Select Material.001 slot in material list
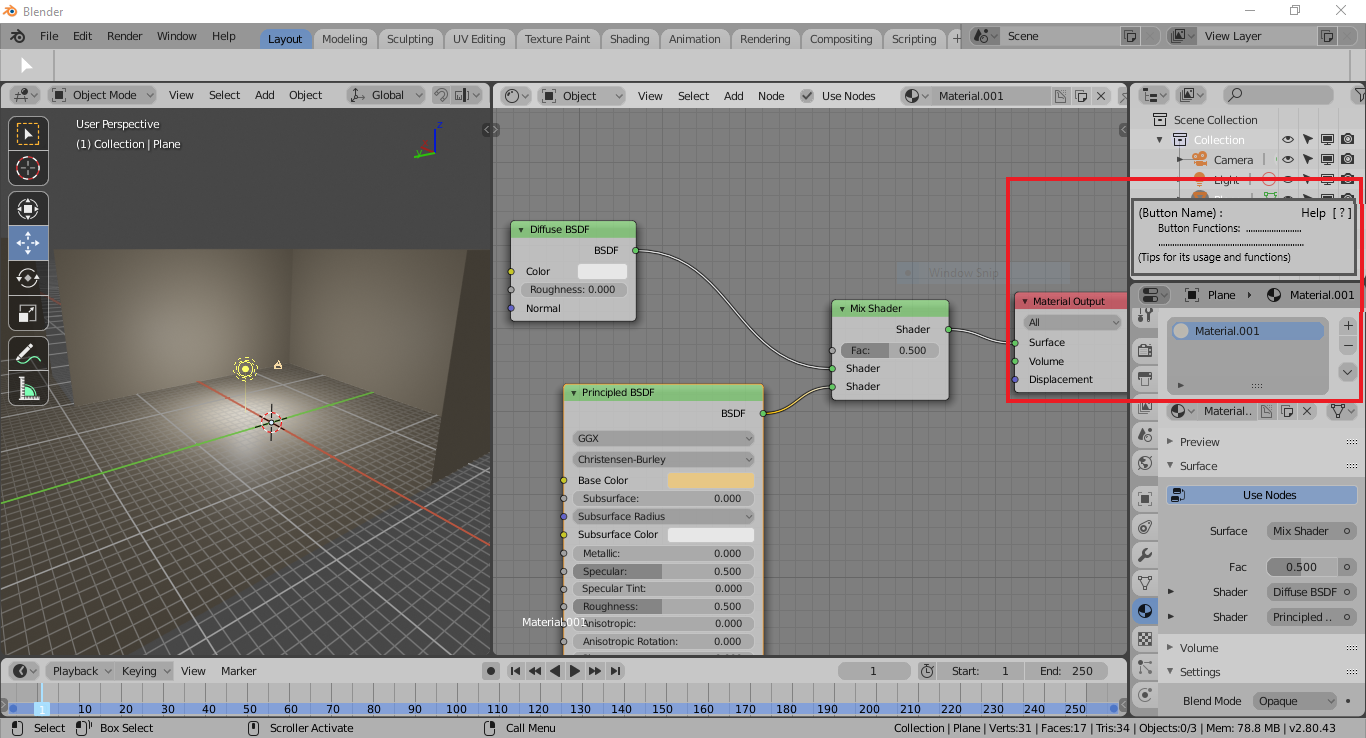The width and height of the screenshot is (1366, 738). coord(1248,331)
